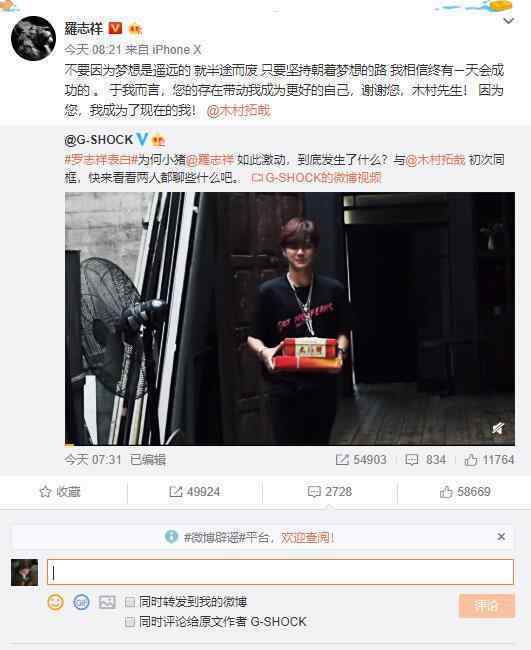Open the repost tab showing 49924
This screenshot has width=531, height=650.
coord(195,492)
